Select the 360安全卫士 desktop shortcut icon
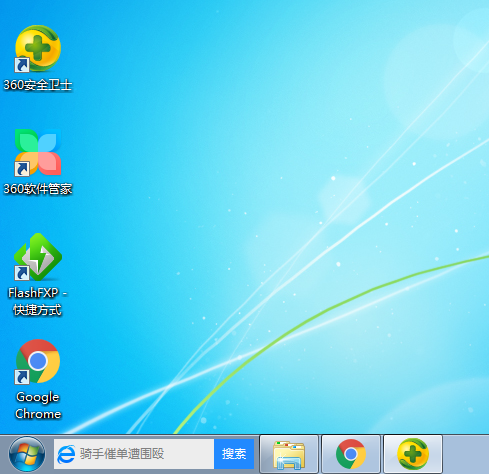489x474 pixels. [38, 49]
